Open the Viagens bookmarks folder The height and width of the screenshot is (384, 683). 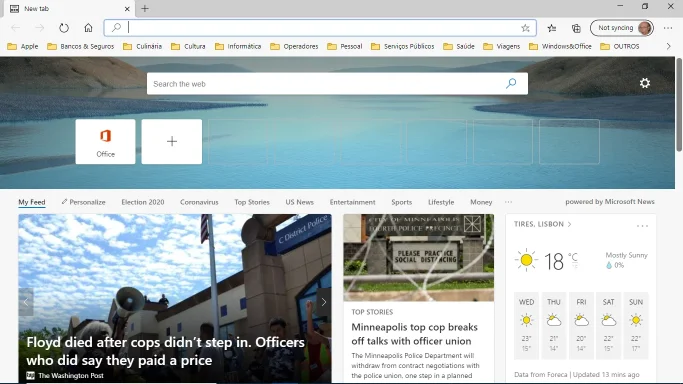click(502, 46)
